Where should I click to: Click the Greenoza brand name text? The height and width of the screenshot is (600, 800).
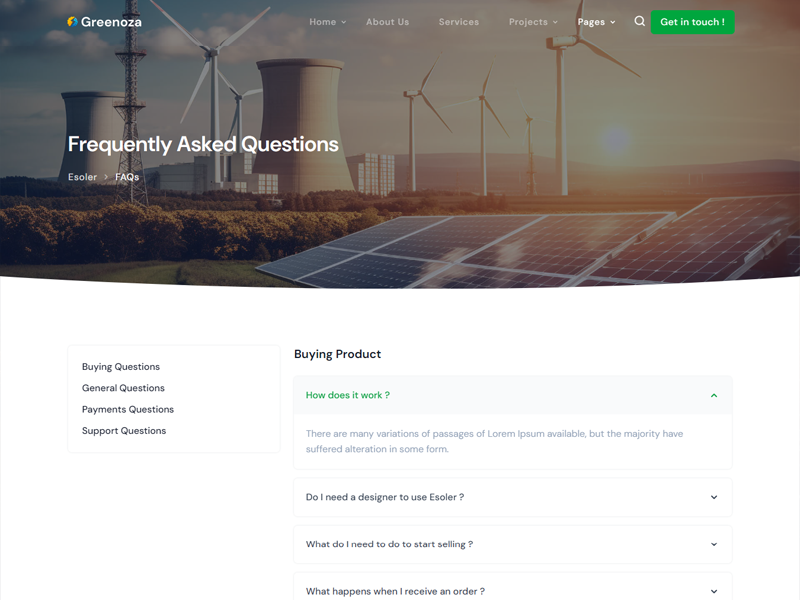pos(111,22)
